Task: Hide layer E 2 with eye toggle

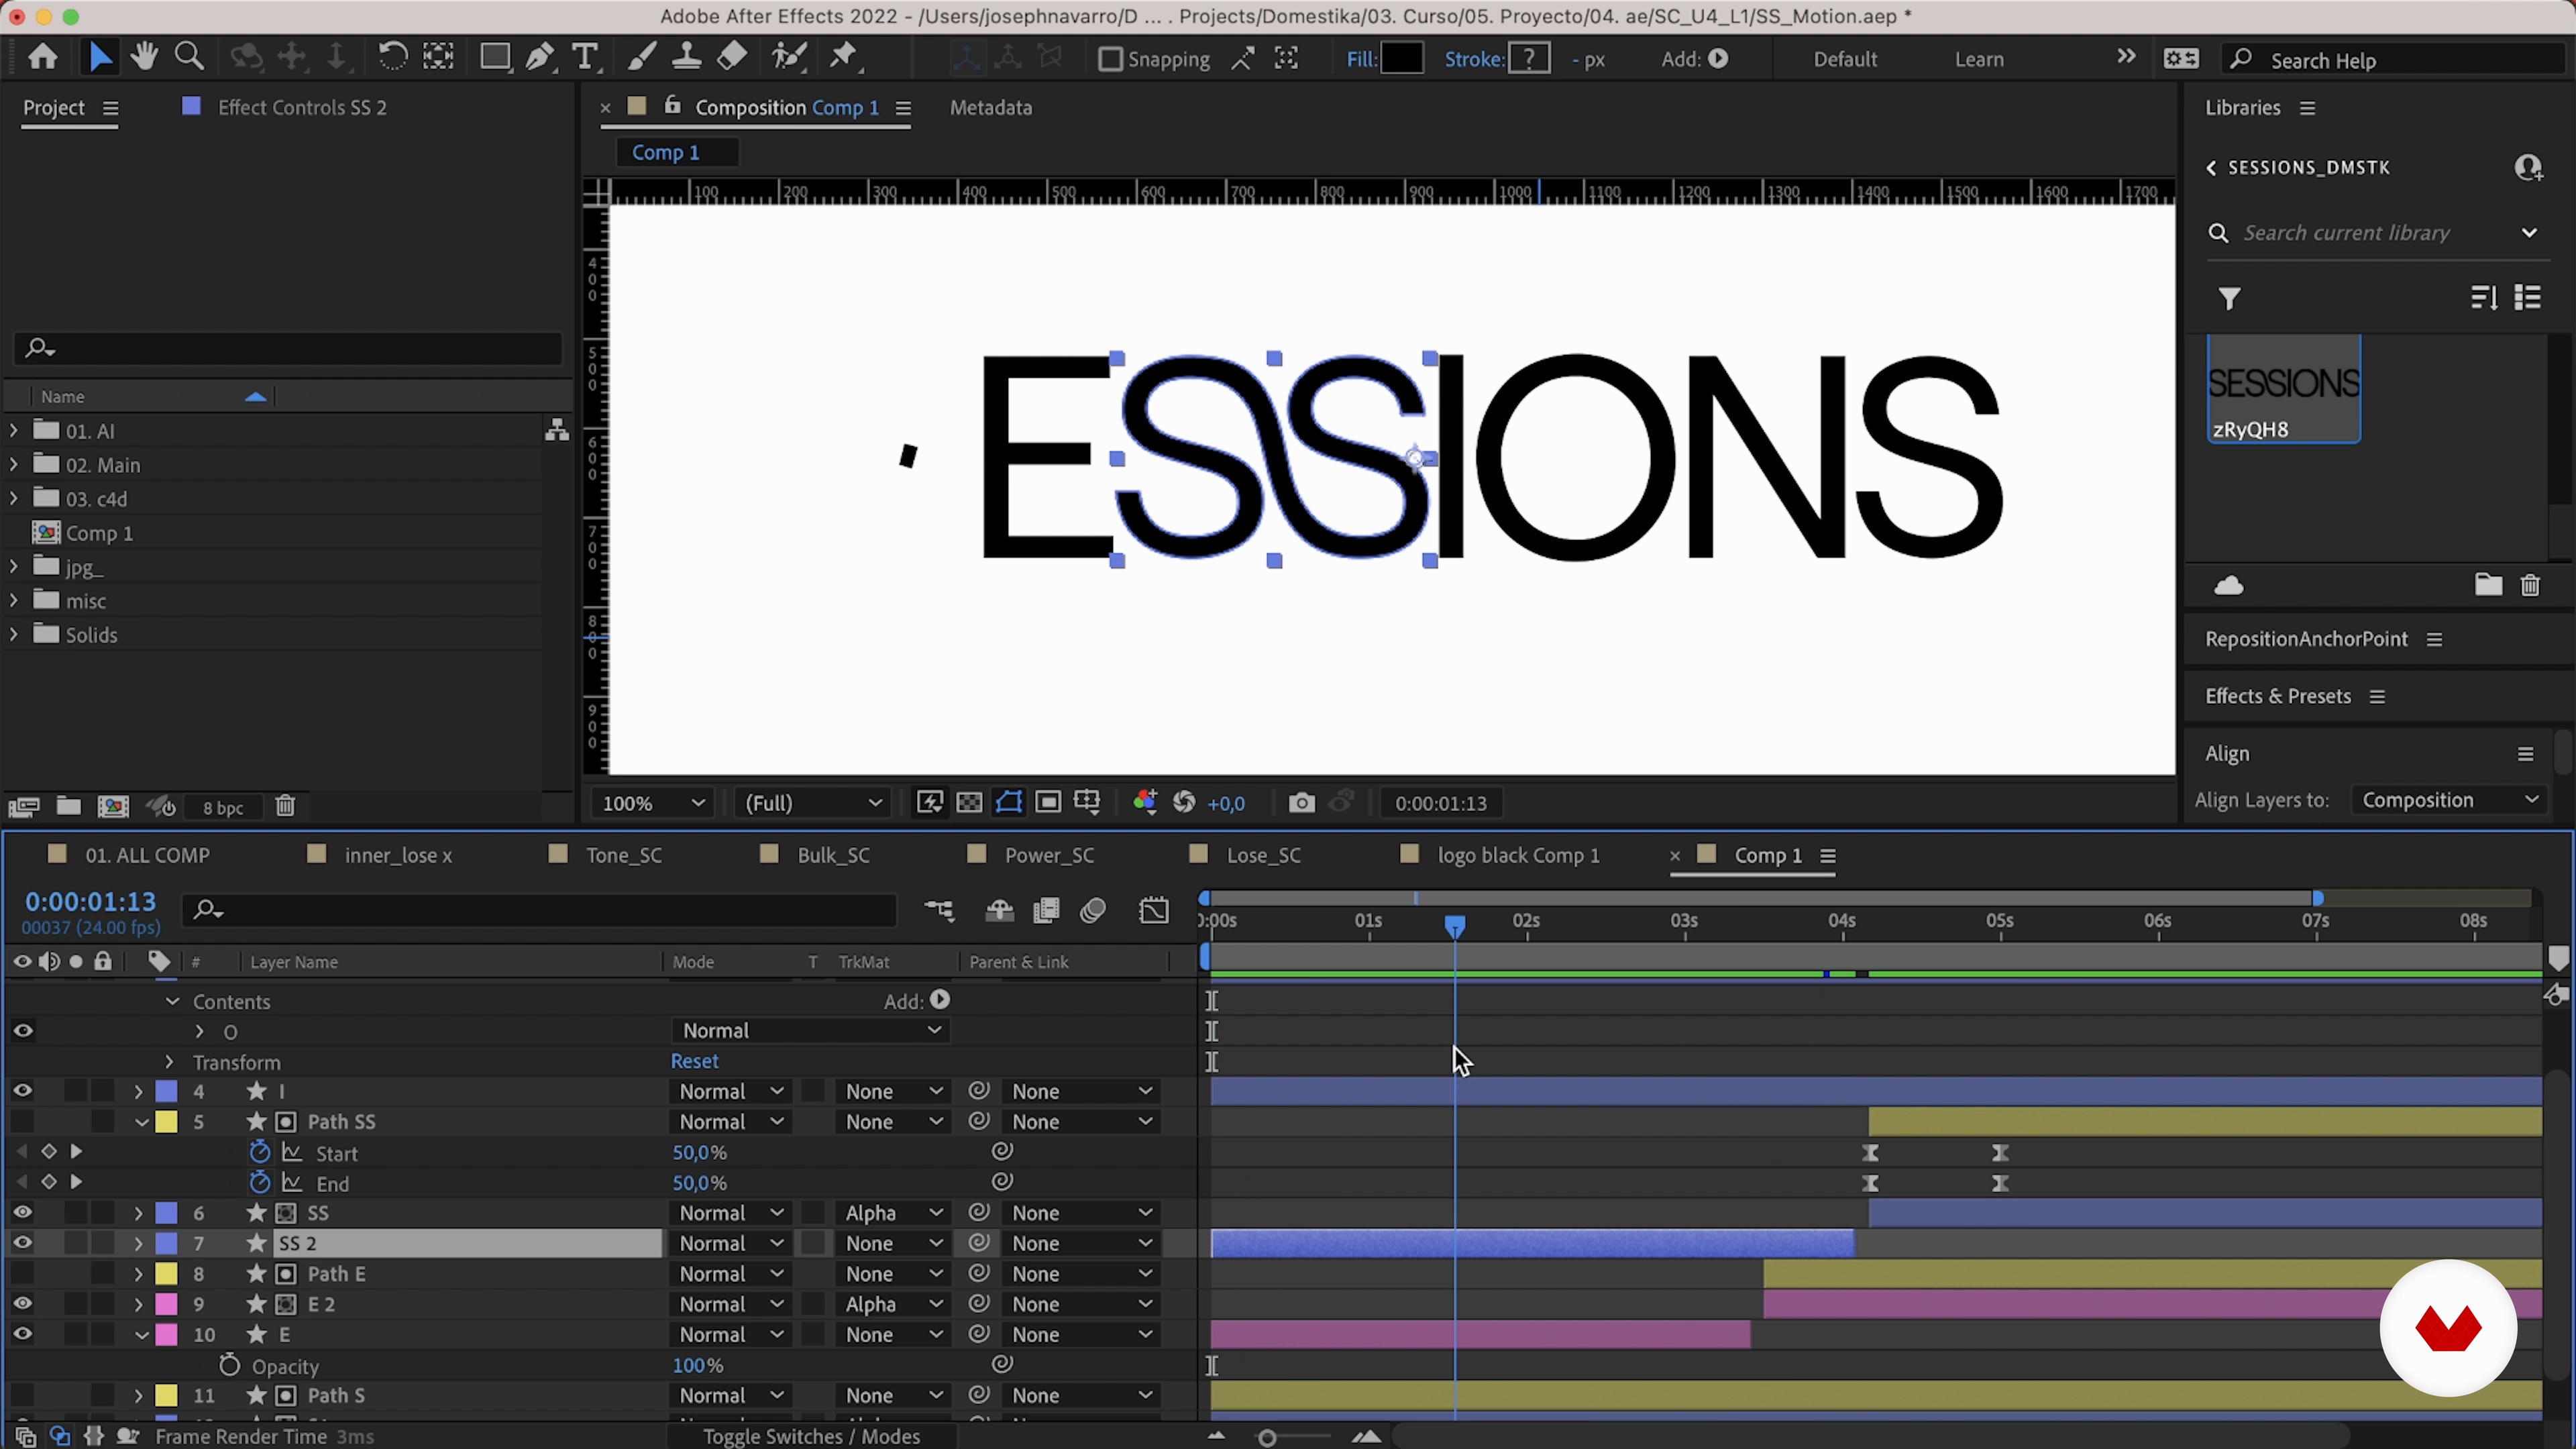Action: [22, 1304]
